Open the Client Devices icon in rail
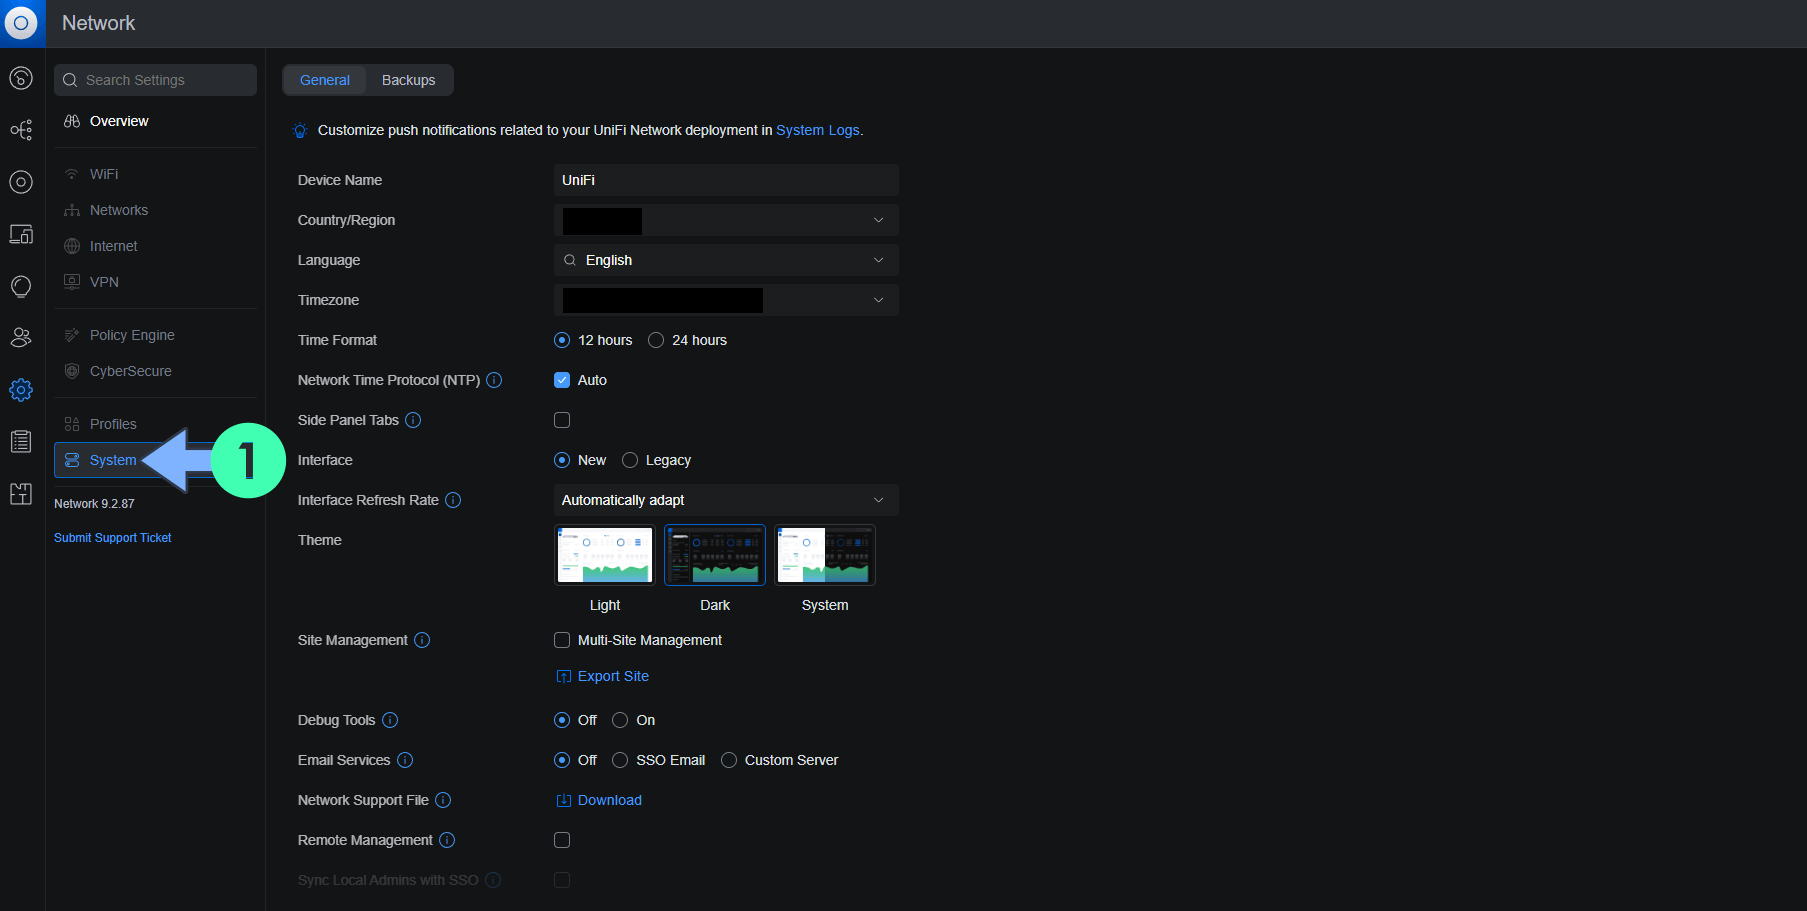 point(21,234)
